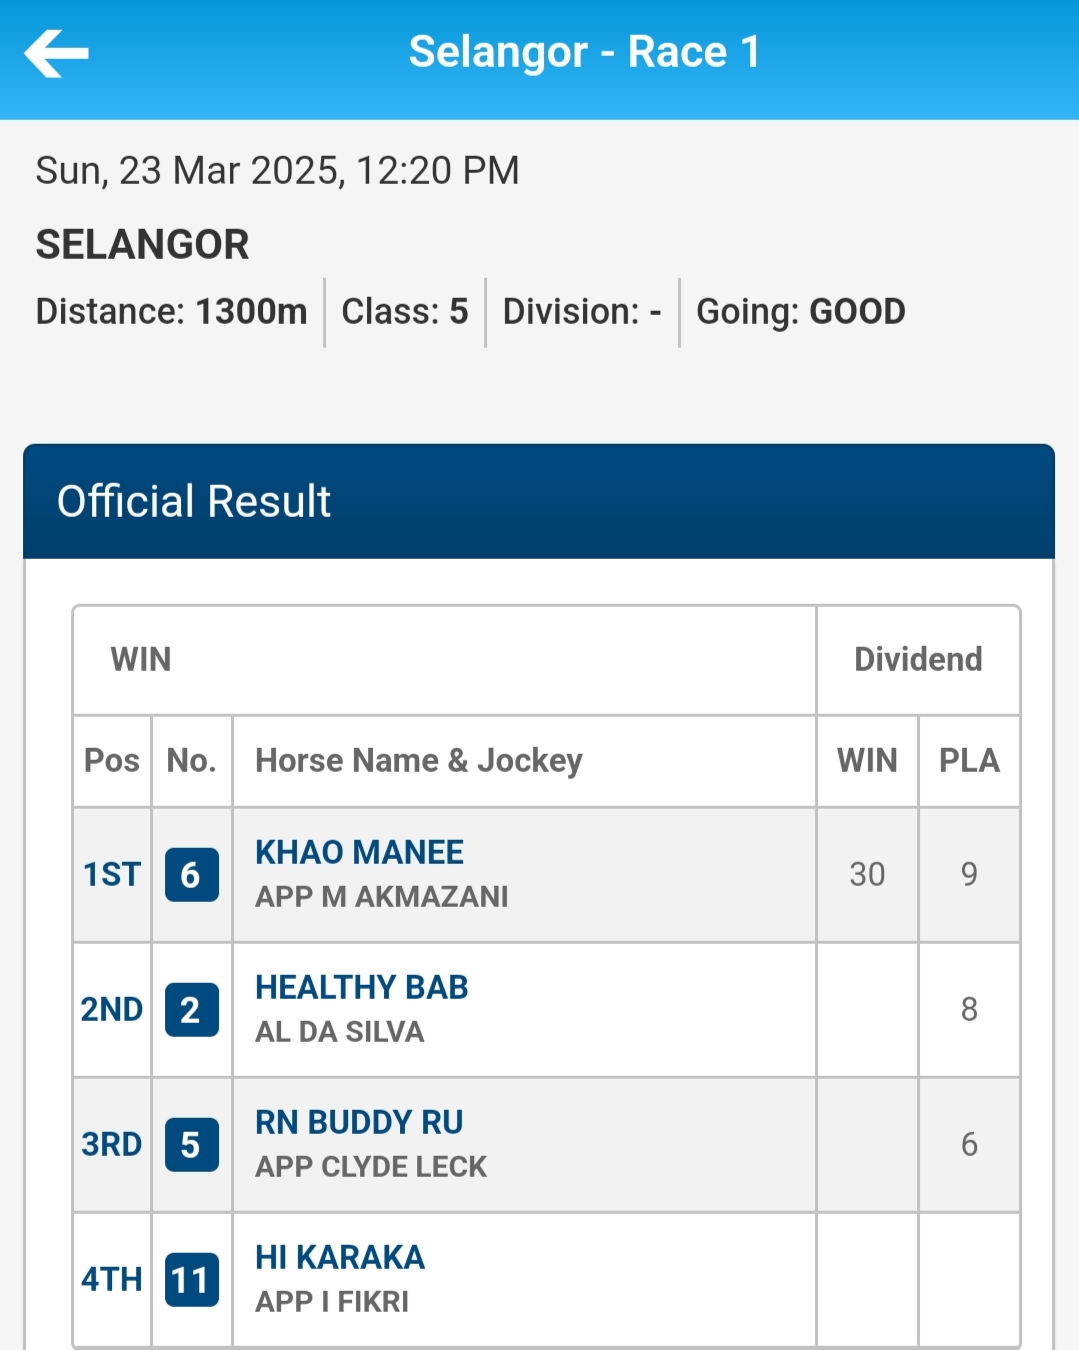Select jockey APP CLYDE LECK

pyautogui.click(x=370, y=1167)
